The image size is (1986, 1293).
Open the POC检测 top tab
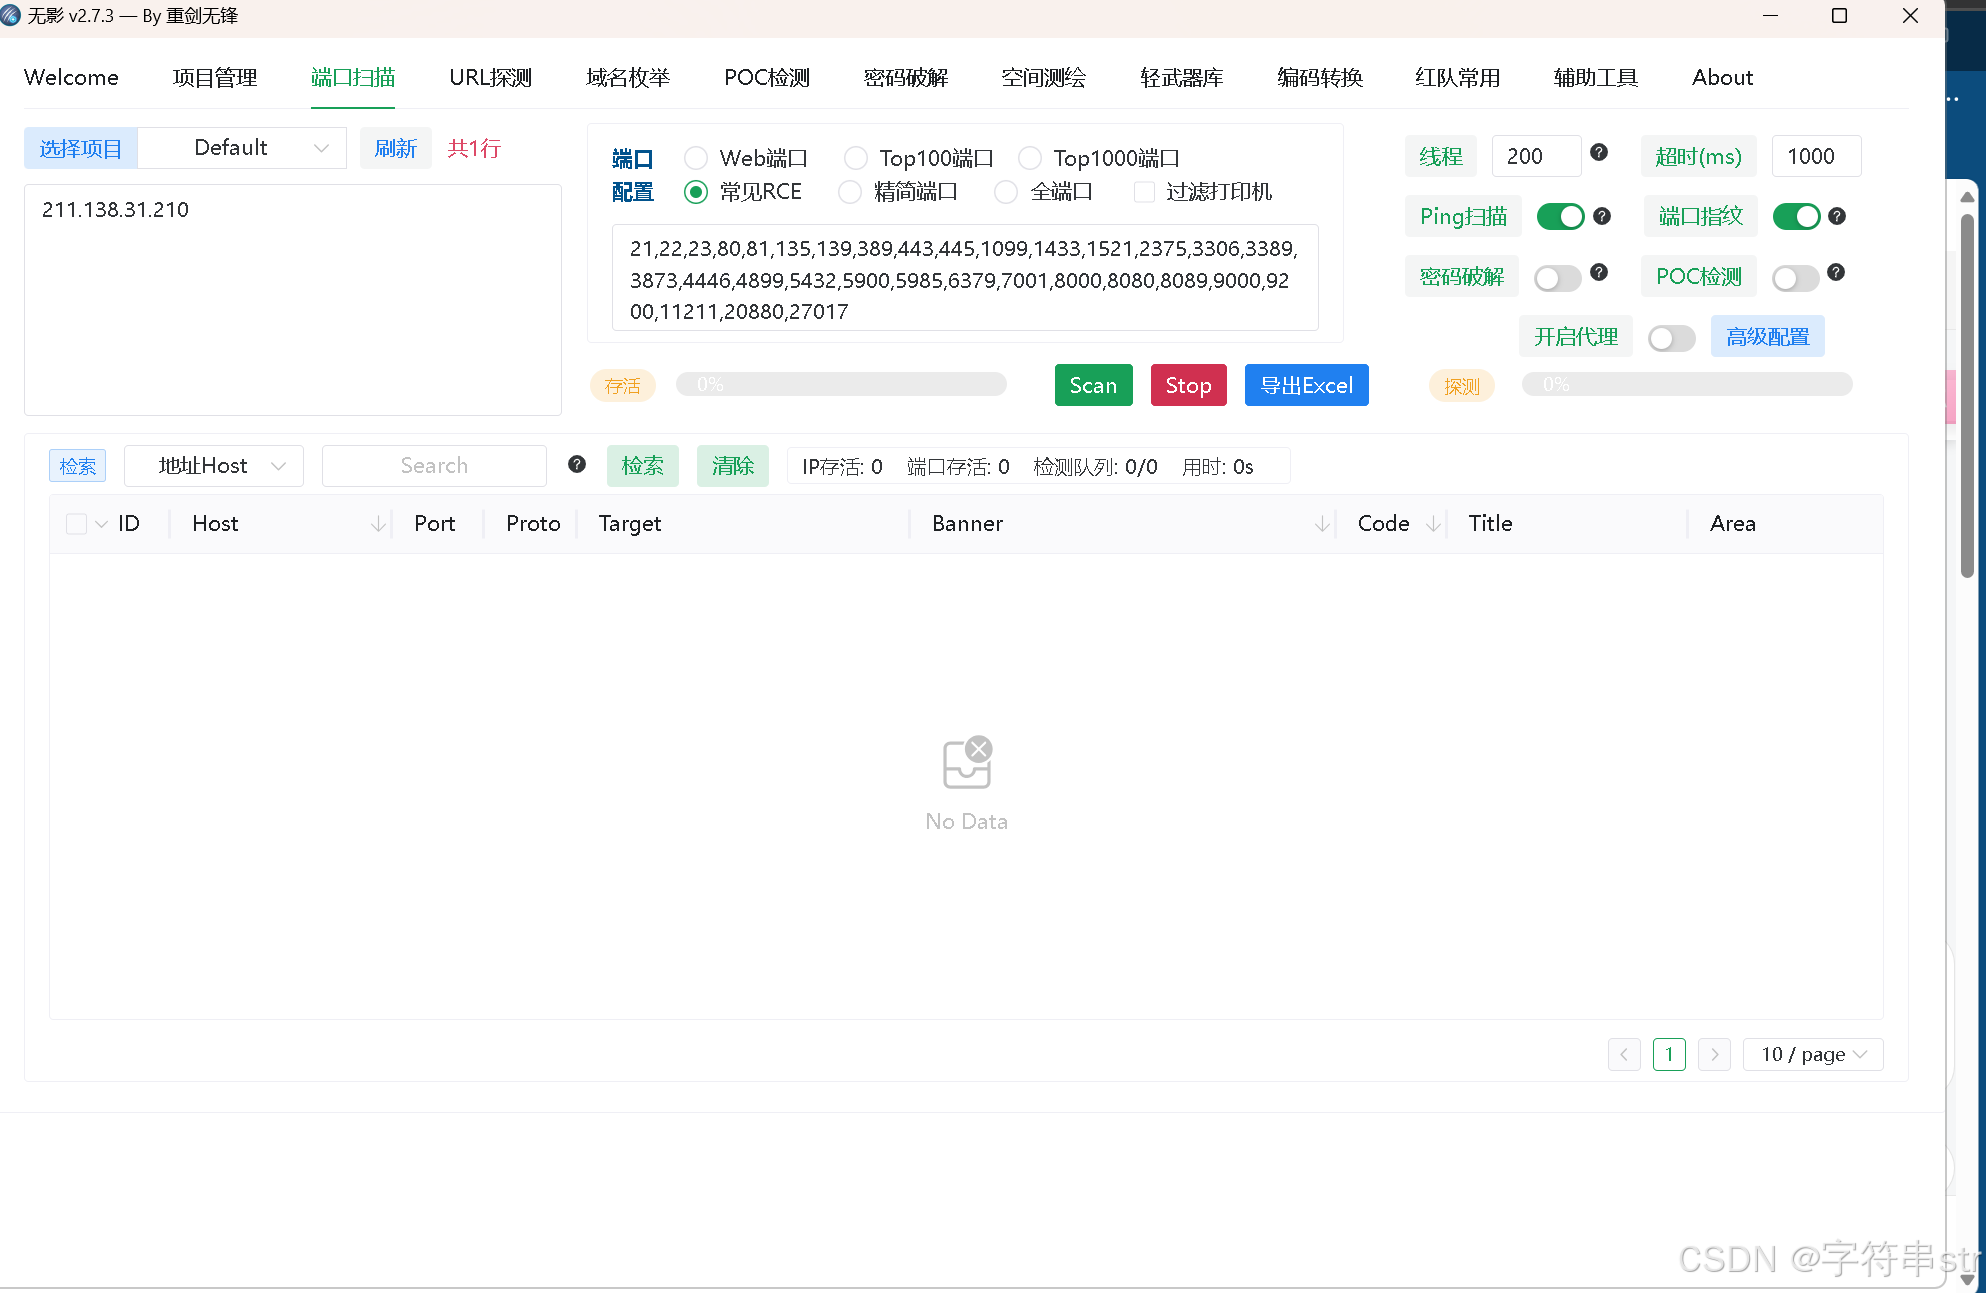point(767,78)
